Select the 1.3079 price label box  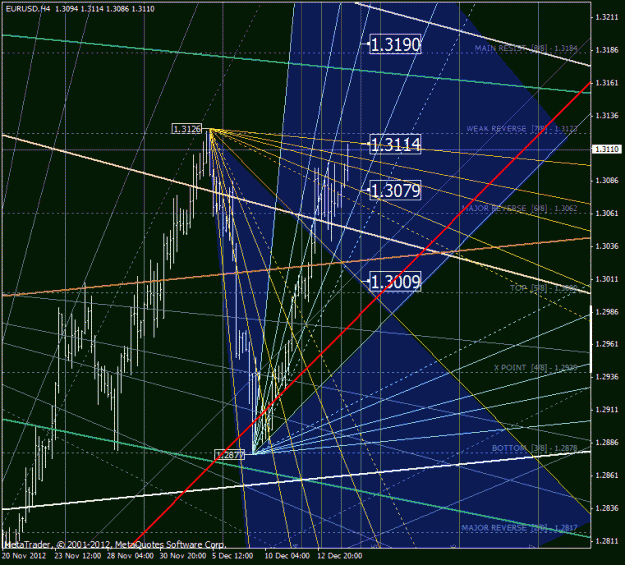coord(395,191)
